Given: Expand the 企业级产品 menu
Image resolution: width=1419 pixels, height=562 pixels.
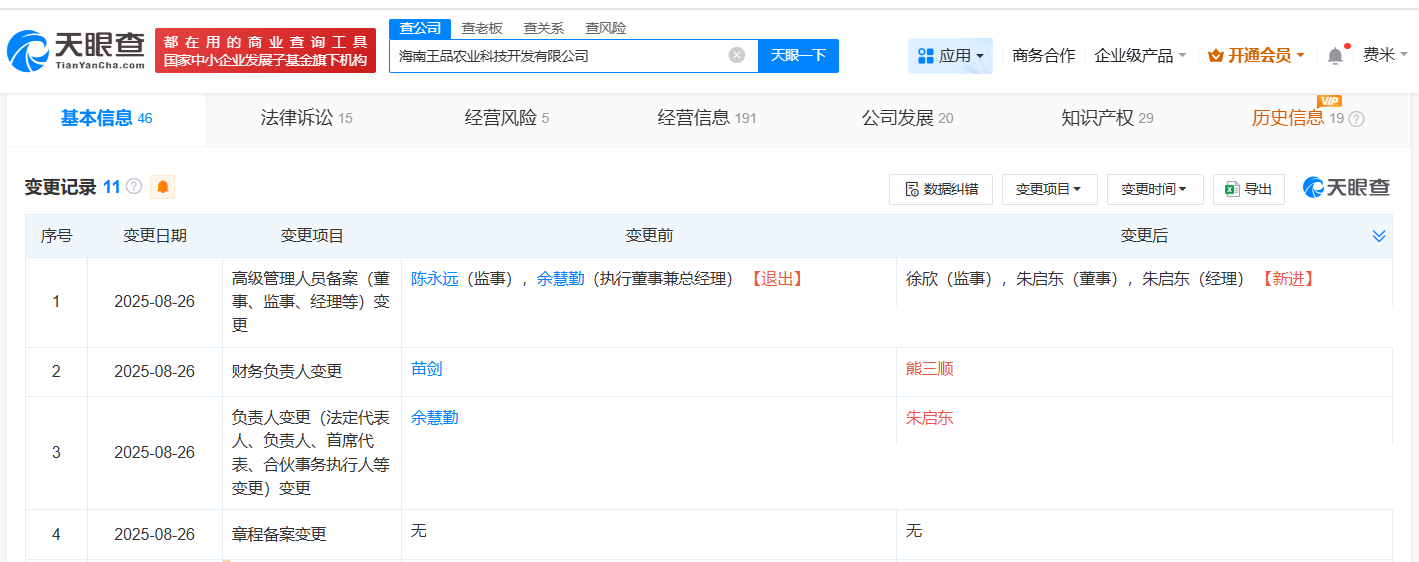Looking at the screenshot, I should [1140, 56].
